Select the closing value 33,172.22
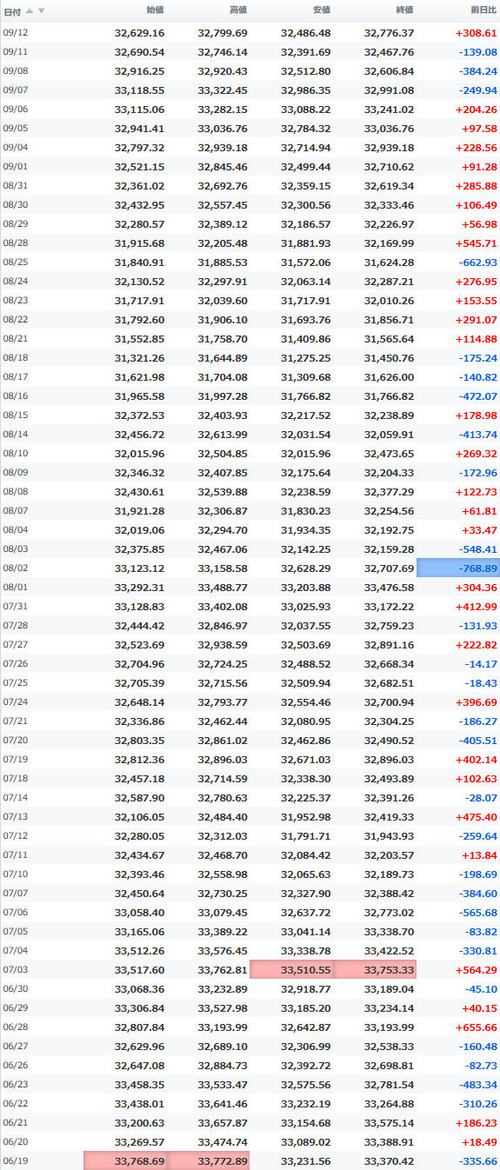Image resolution: width=500 pixels, height=1170 pixels. pos(389,607)
